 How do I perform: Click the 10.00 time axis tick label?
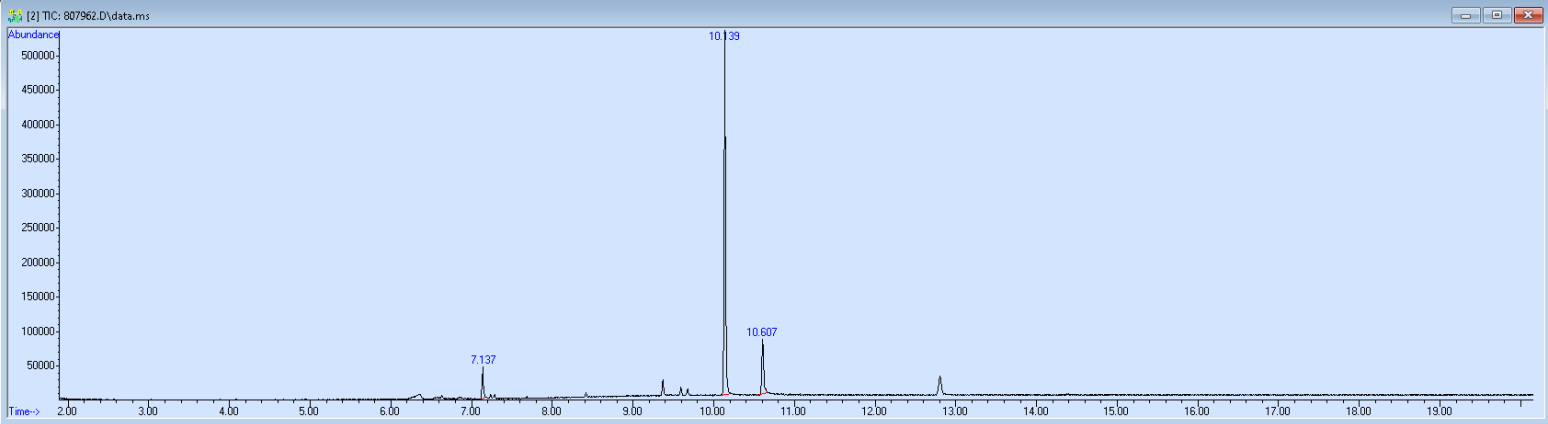[x=712, y=411]
